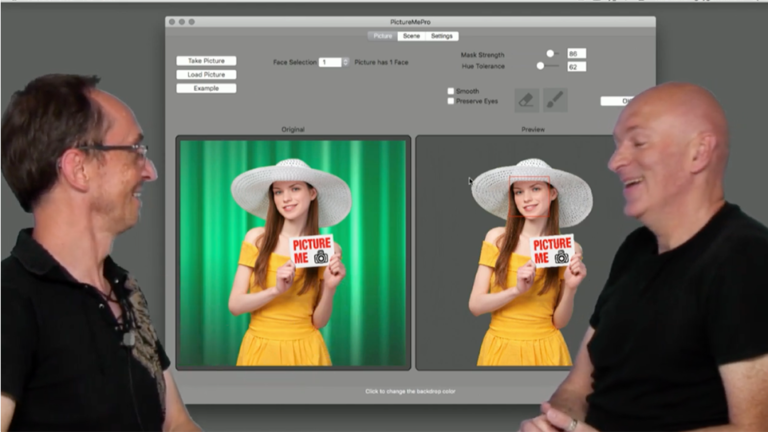Click the red face-detection box in Preview
768x432 pixels.
pyautogui.click(x=530, y=182)
